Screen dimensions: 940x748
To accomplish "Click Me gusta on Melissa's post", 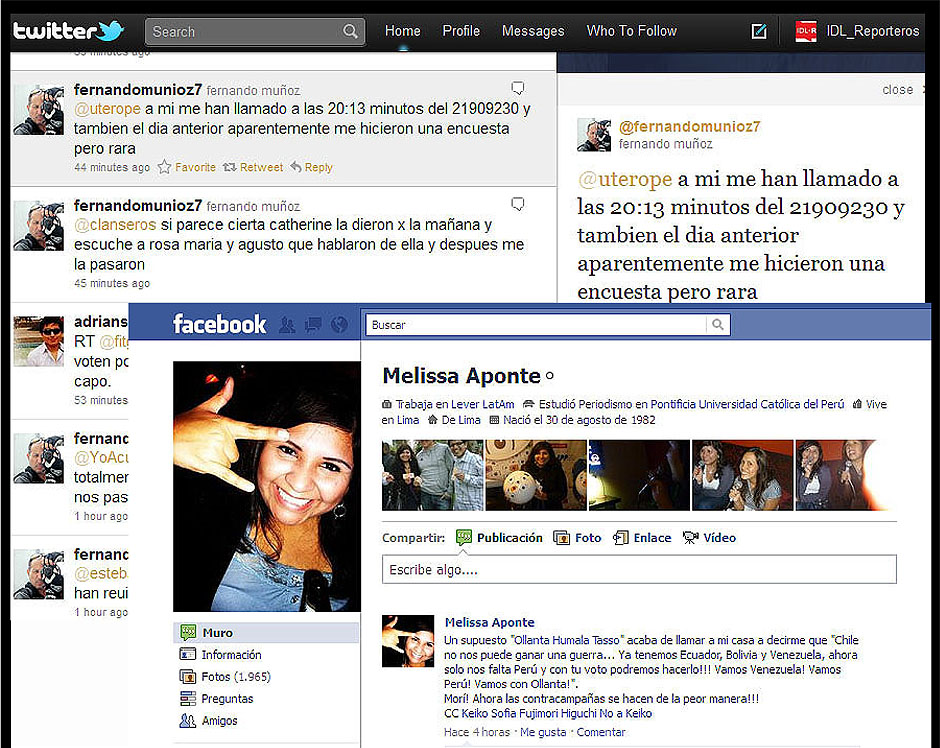I will [543, 732].
